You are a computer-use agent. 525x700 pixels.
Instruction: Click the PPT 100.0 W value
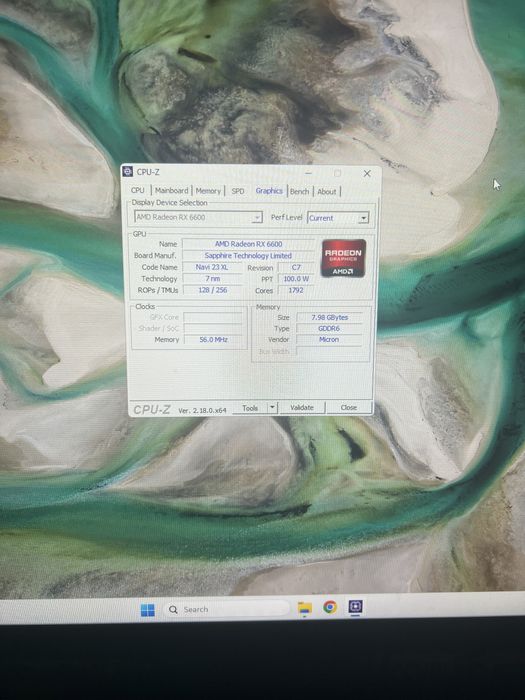[x=296, y=279]
